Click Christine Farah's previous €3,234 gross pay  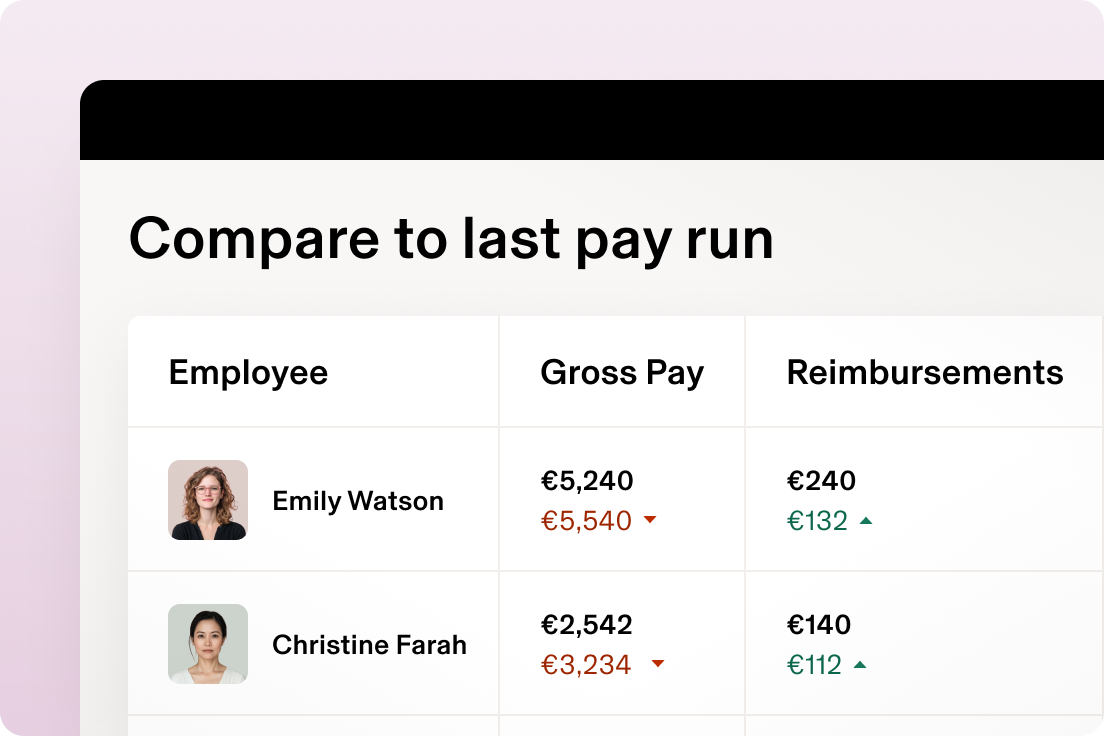(x=585, y=665)
